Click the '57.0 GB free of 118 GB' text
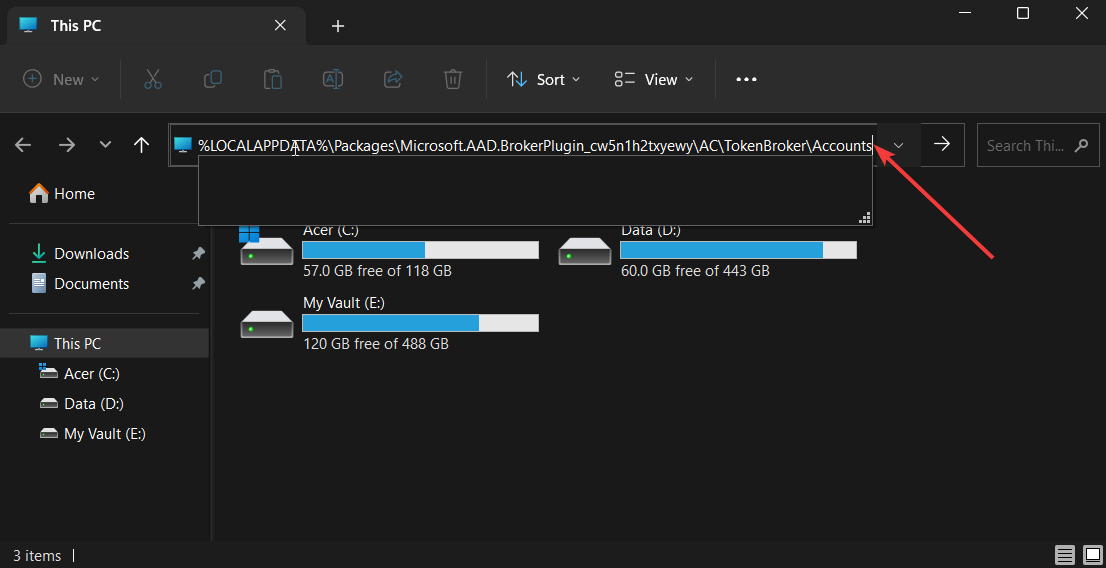Image resolution: width=1106 pixels, height=568 pixels. pyautogui.click(x=377, y=271)
